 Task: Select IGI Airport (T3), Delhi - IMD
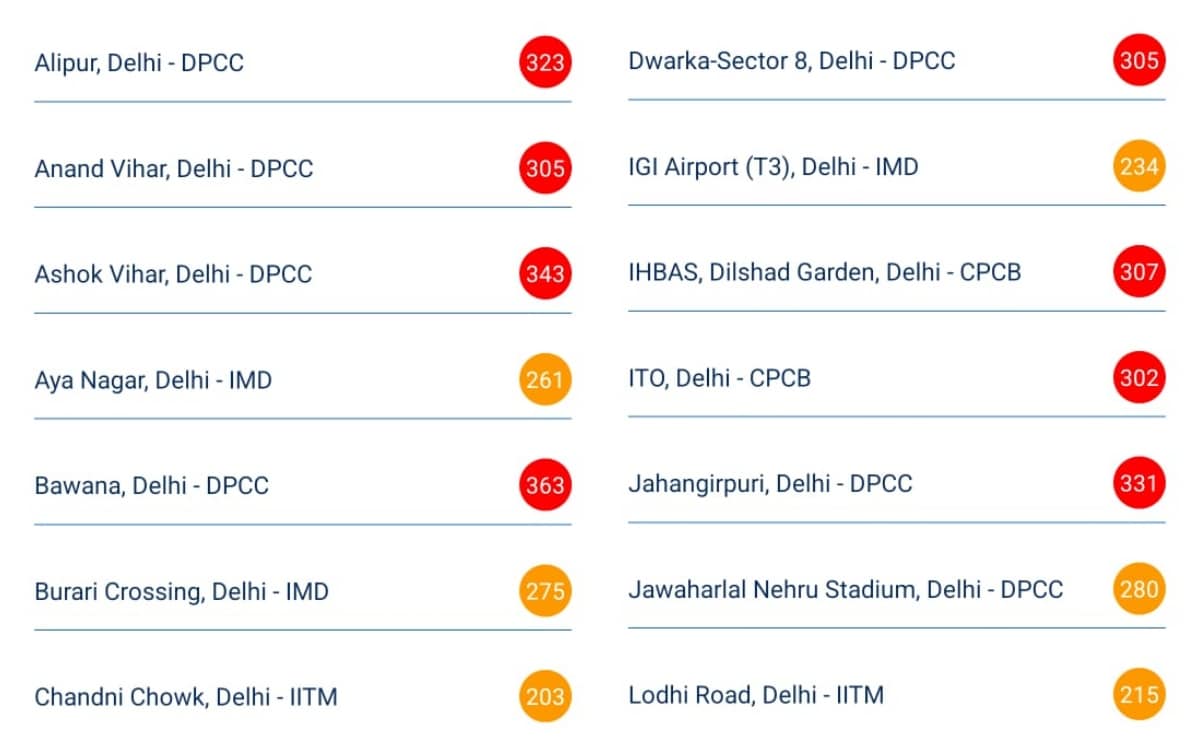pyautogui.click(x=773, y=166)
